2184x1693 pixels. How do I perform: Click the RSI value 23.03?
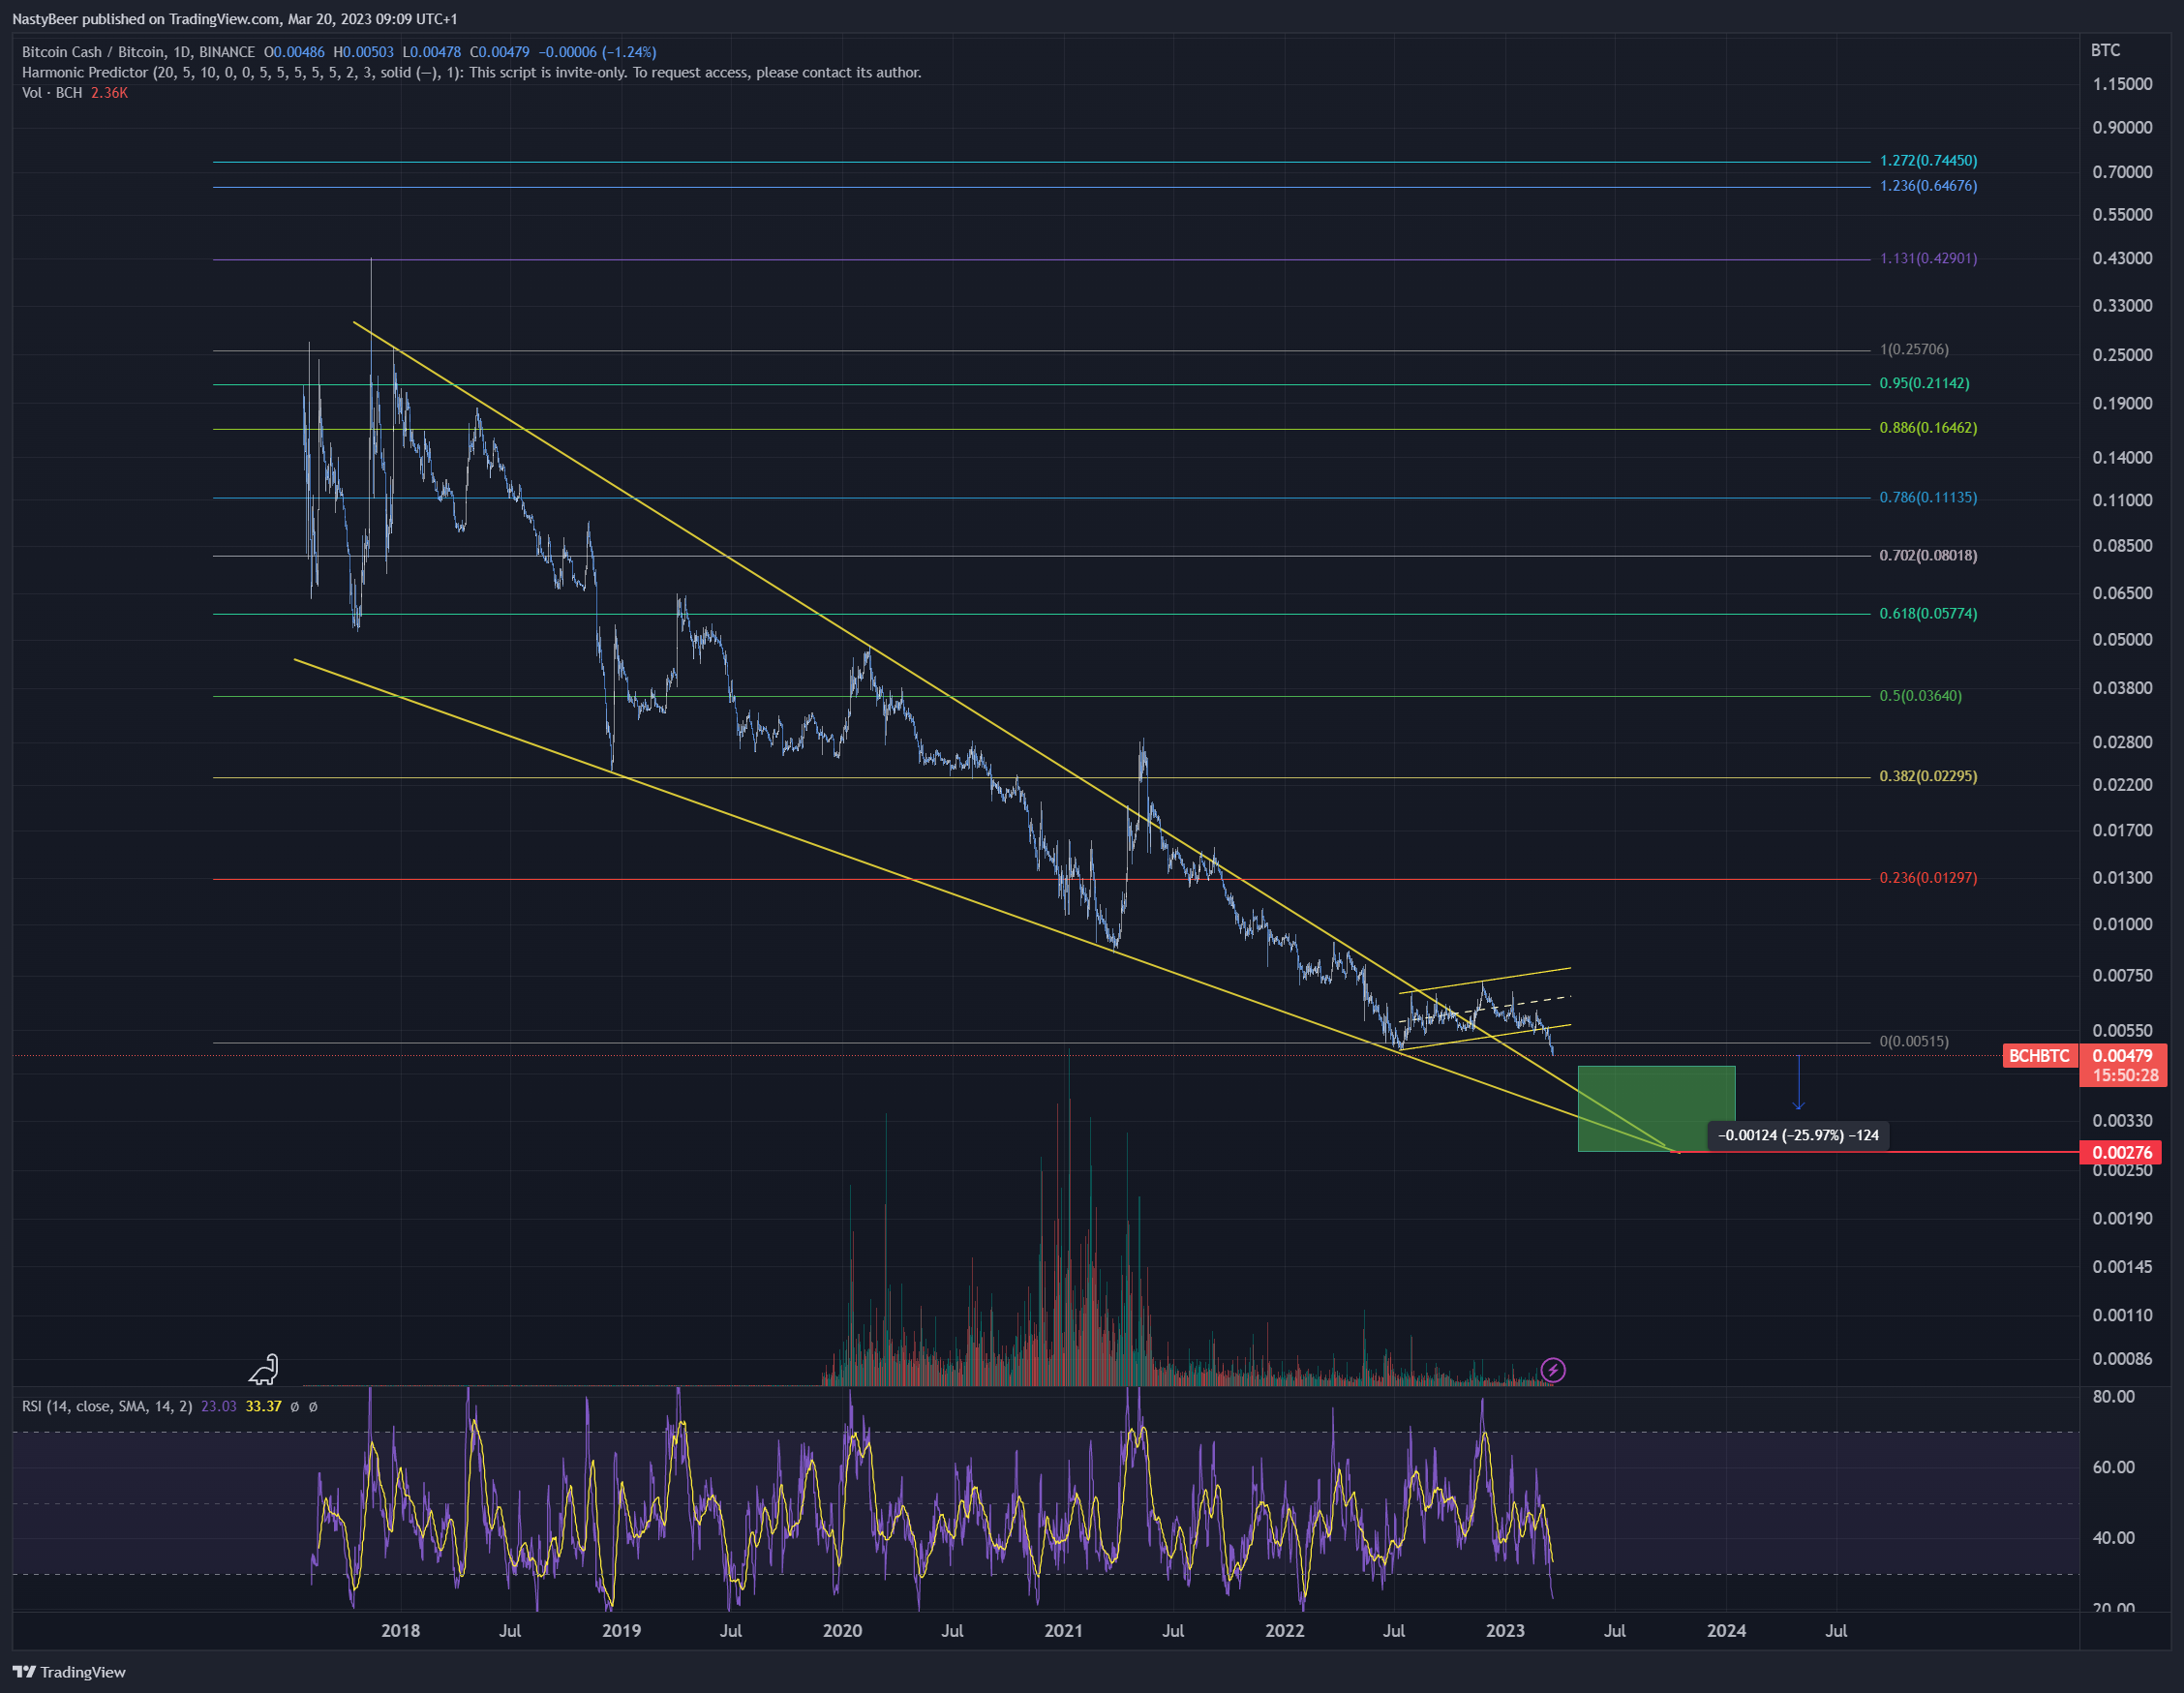click(219, 1406)
